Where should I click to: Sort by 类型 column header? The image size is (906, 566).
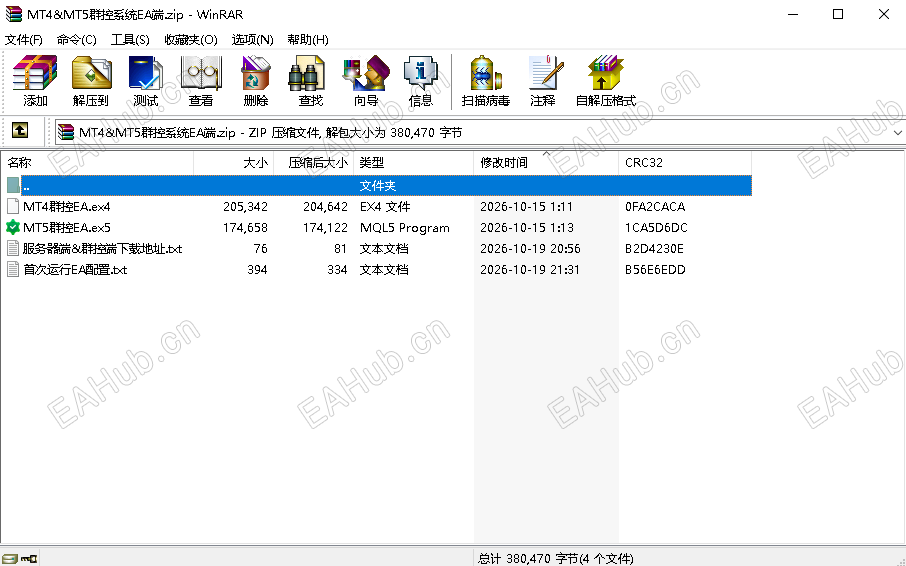coord(413,163)
